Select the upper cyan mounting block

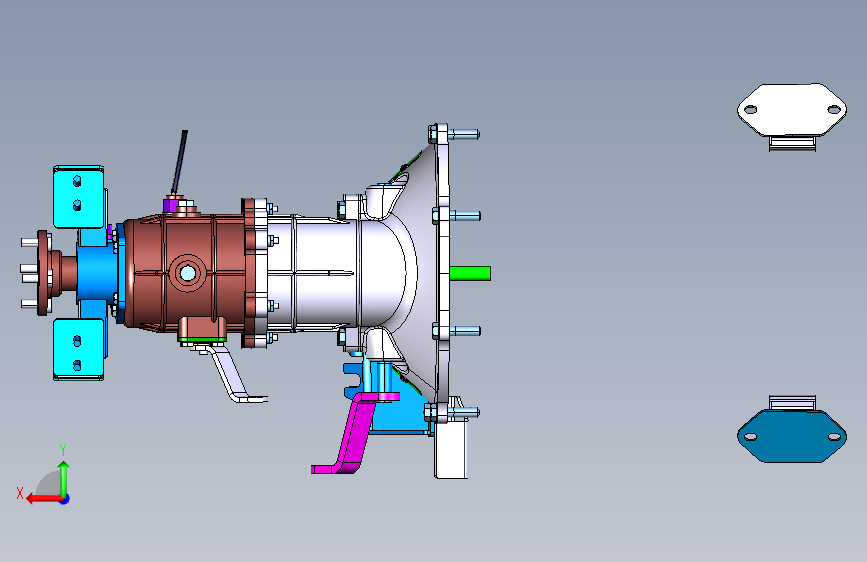[x=79, y=196]
